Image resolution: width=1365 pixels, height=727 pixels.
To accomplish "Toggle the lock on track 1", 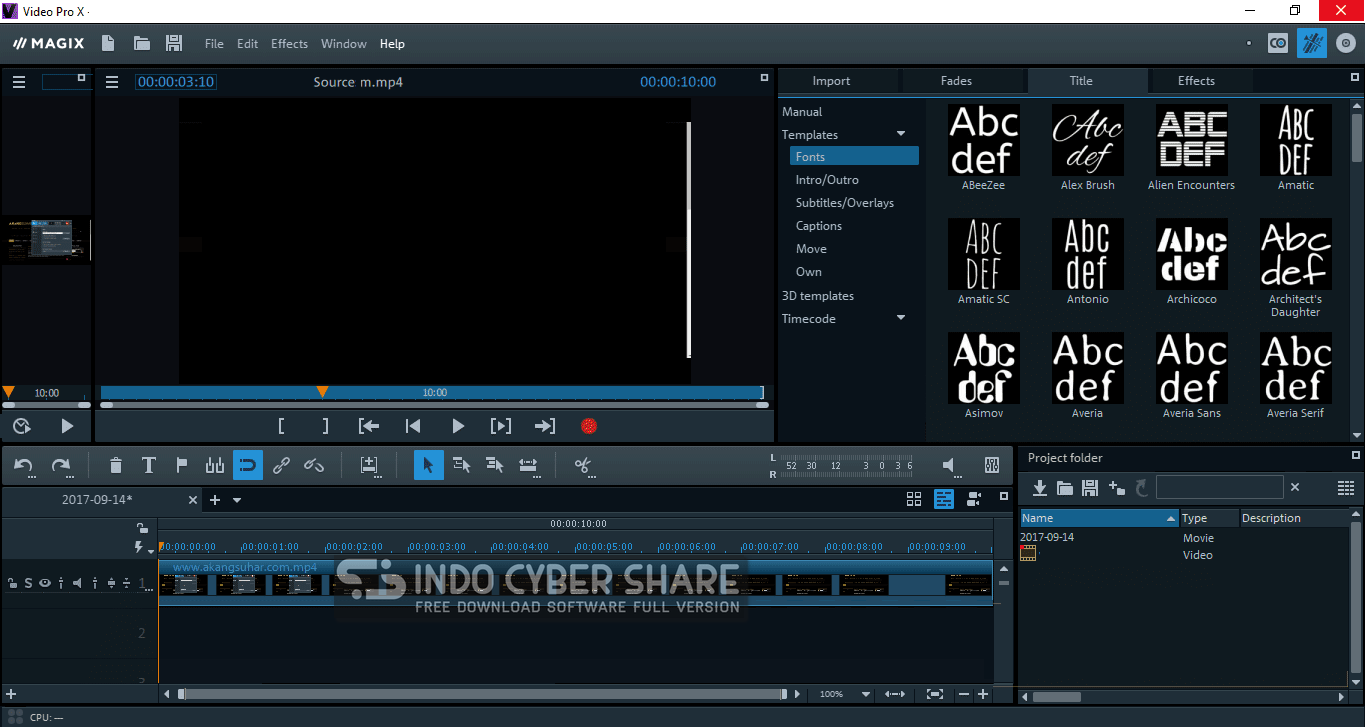I will [13, 583].
